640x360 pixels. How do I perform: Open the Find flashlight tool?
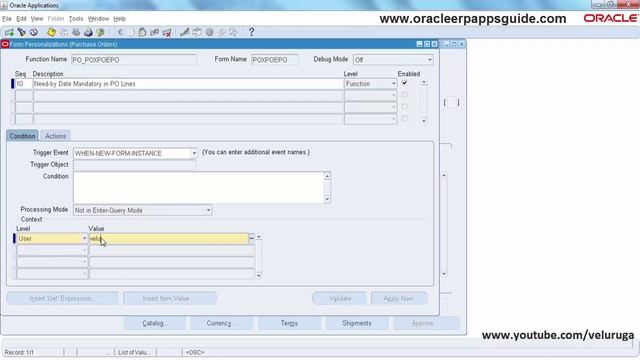[22, 32]
